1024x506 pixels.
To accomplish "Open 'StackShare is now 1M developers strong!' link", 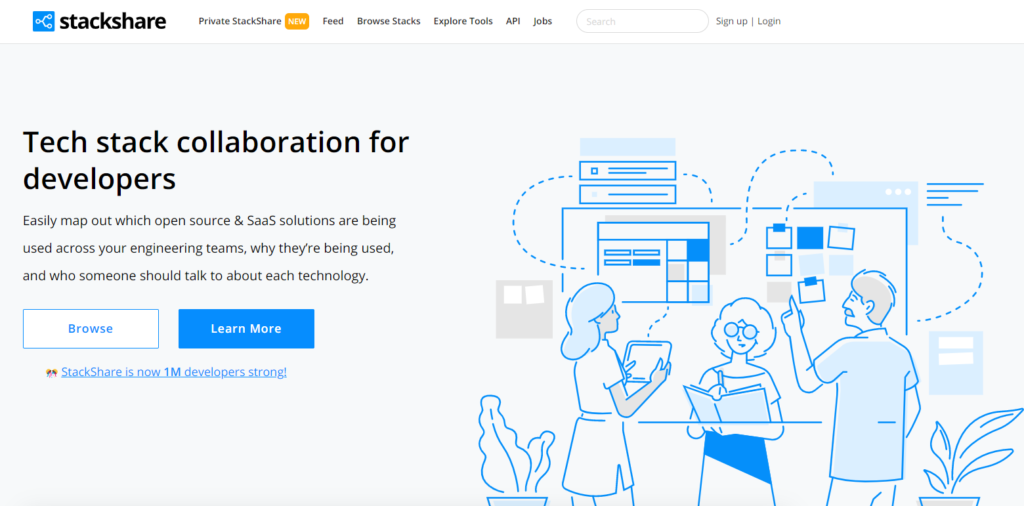I will [x=174, y=372].
